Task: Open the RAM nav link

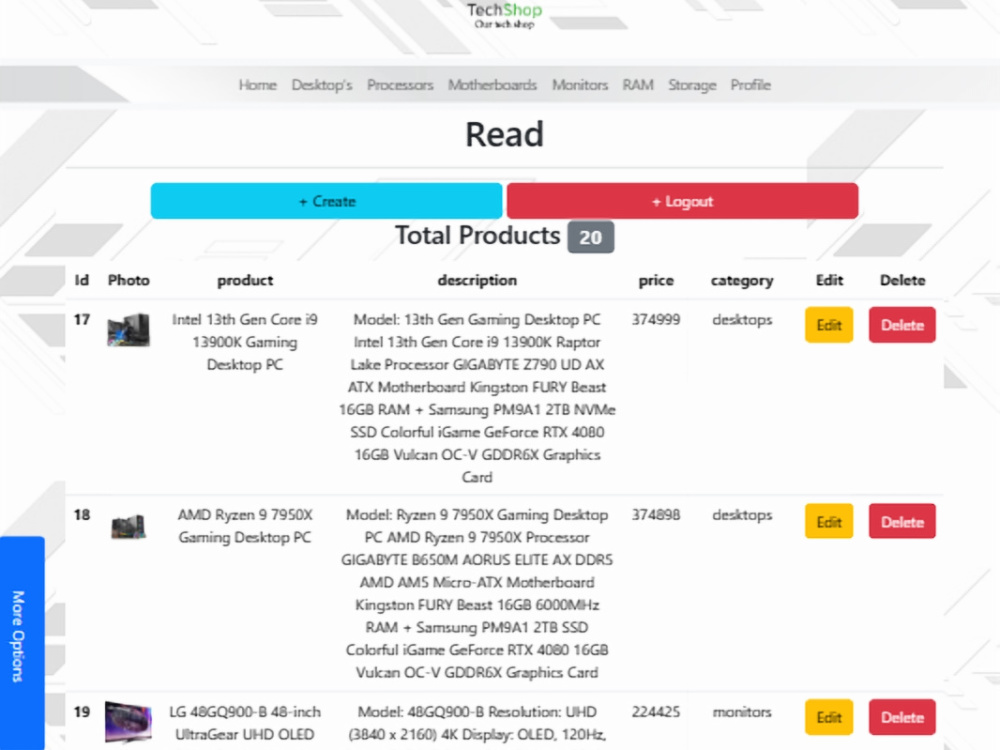Action: pyautogui.click(x=638, y=85)
